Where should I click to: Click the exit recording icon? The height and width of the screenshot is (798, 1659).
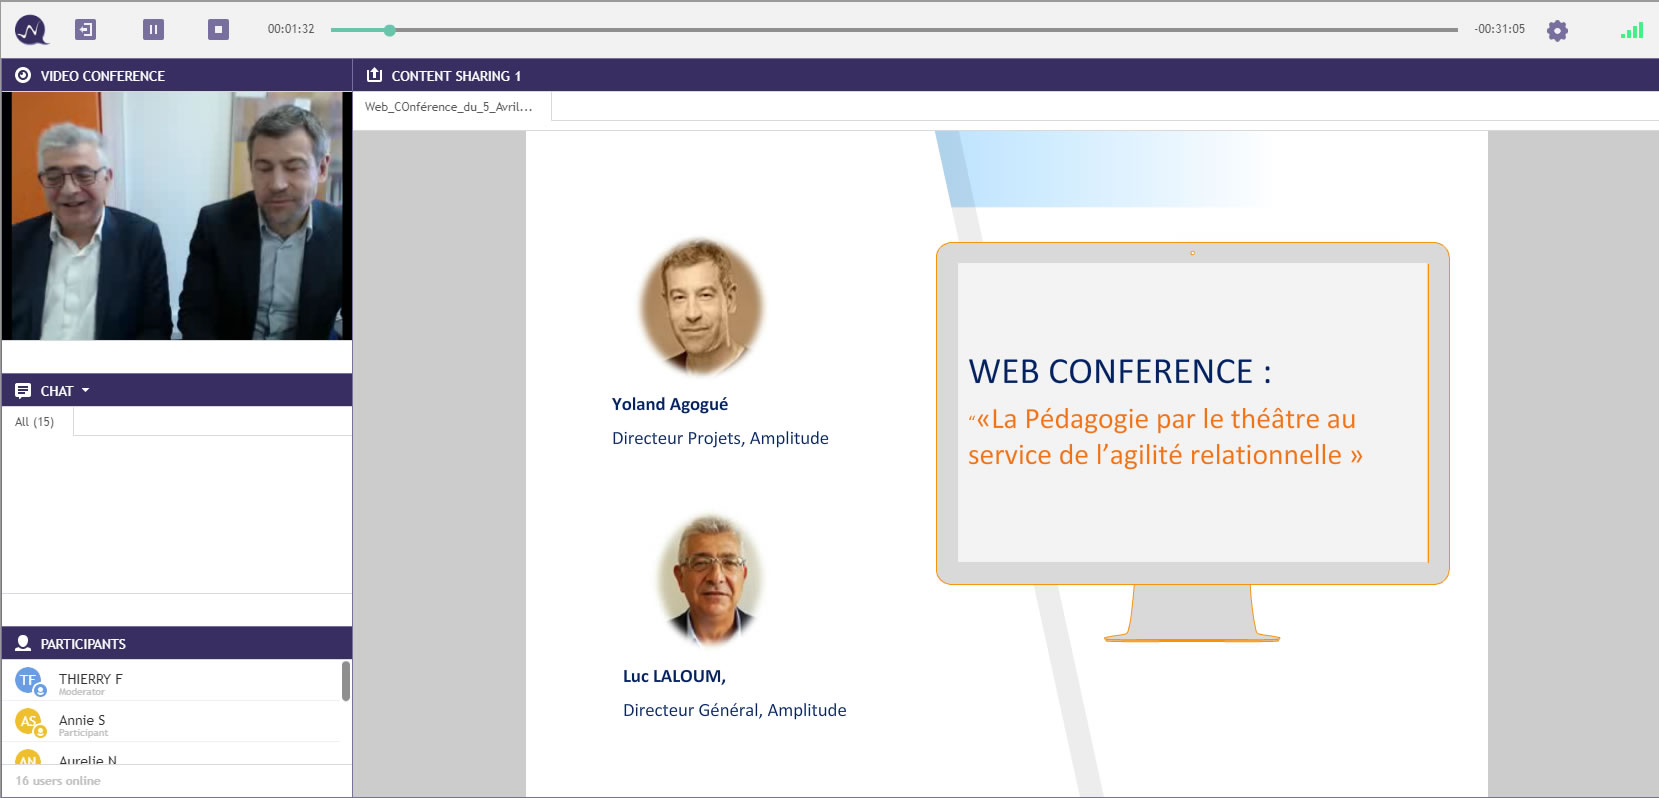(86, 30)
